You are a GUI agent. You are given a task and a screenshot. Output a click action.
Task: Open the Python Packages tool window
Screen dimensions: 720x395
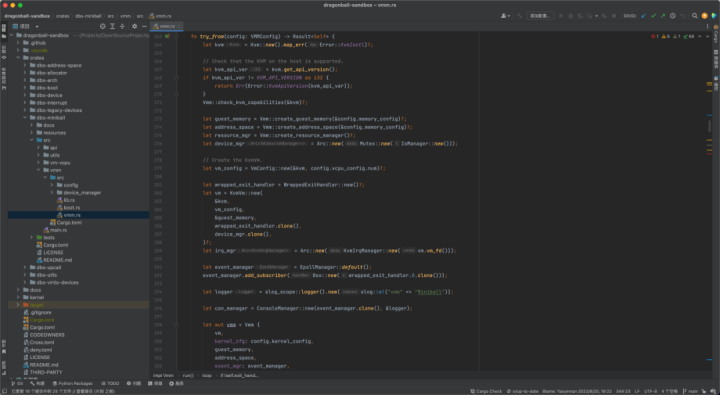coord(73,384)
